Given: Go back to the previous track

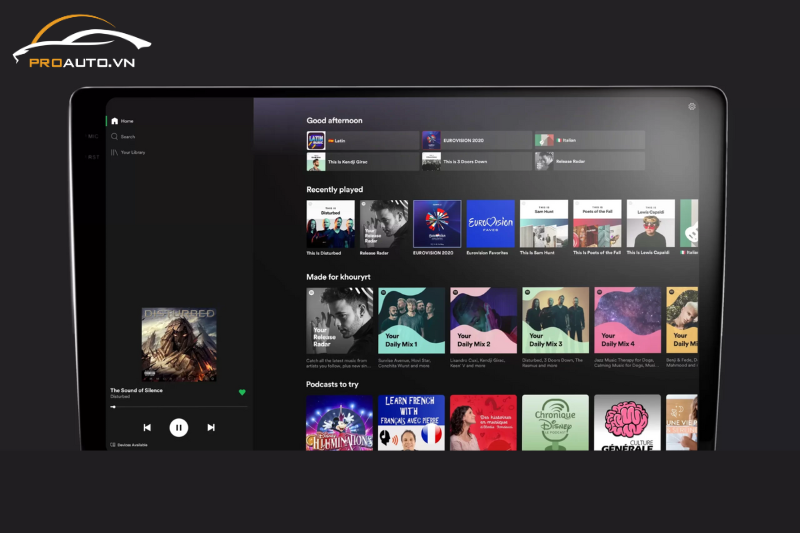Looking at the screenshot, I should point(147,427).
